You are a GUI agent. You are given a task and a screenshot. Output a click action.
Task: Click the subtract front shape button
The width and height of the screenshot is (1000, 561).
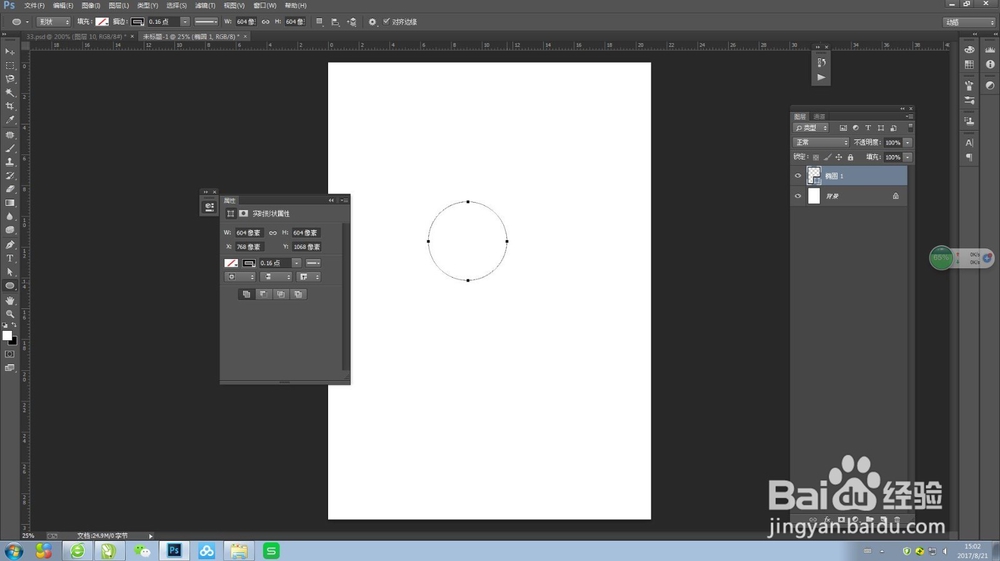pos(263,294)
